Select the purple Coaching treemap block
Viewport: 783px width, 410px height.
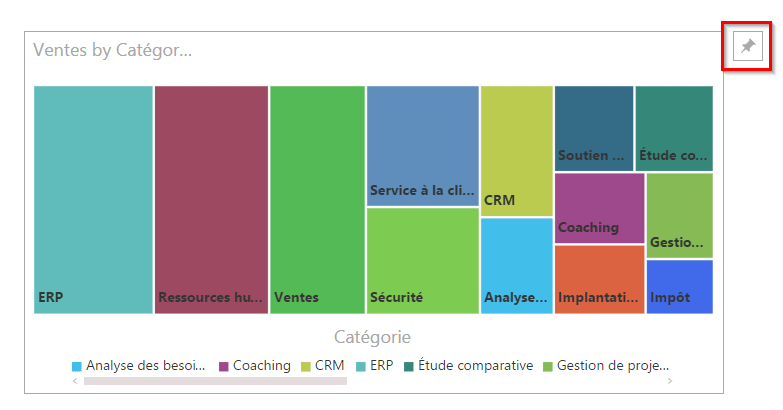point(599,207)
